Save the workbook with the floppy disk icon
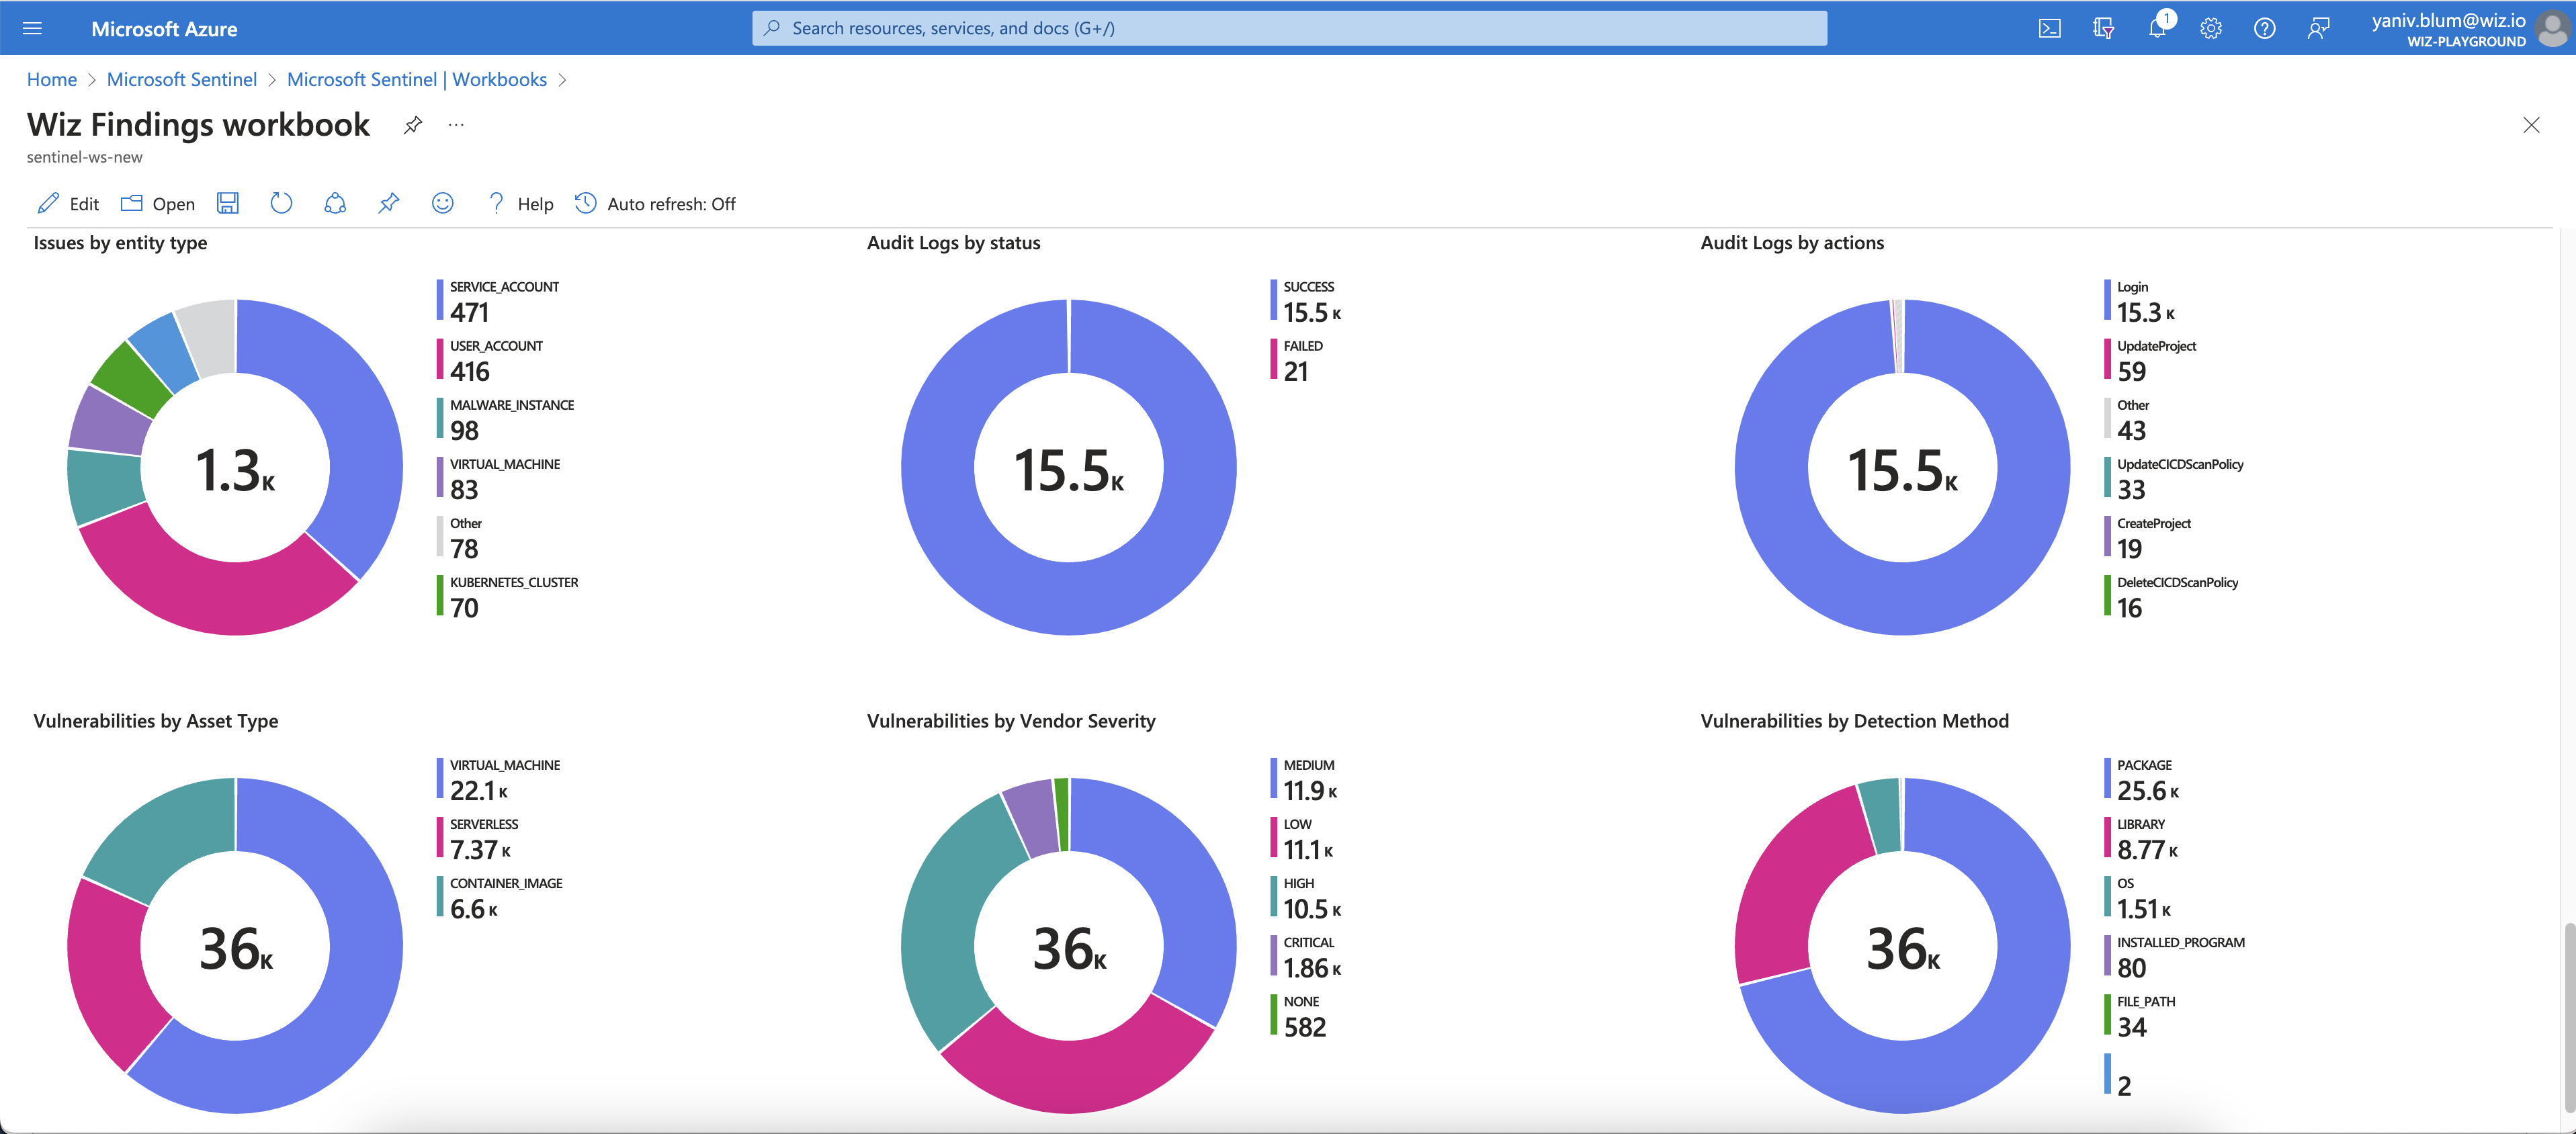The height and width of the screenshot is (1134, 2576). (228, 203)
